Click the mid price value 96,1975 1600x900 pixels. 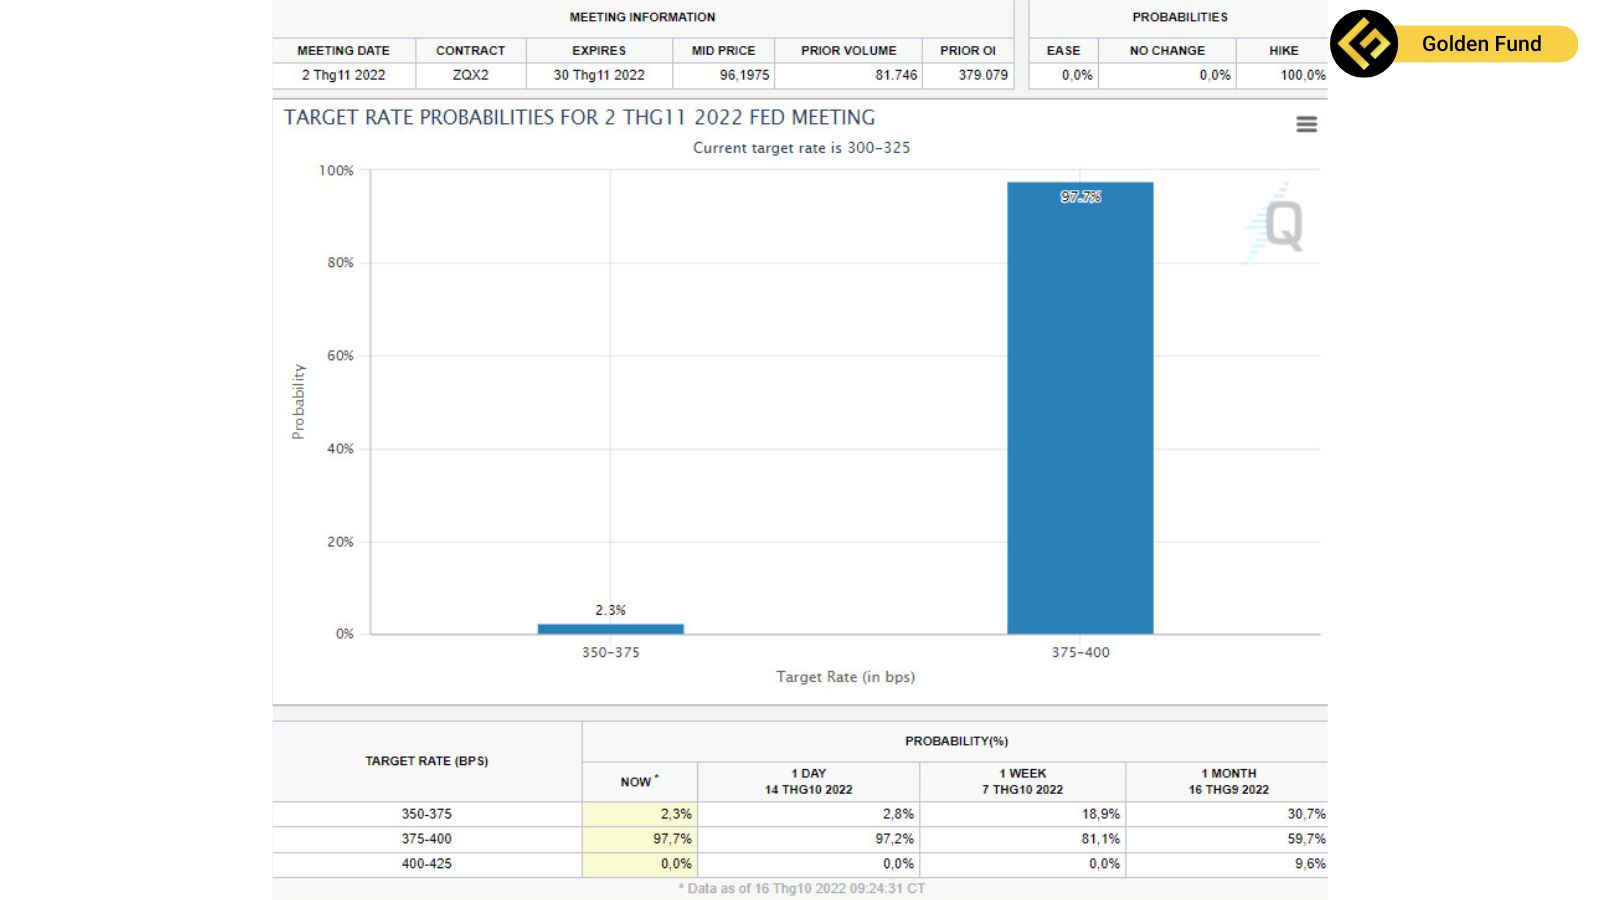pyautogui.click(x=744, y=75)
